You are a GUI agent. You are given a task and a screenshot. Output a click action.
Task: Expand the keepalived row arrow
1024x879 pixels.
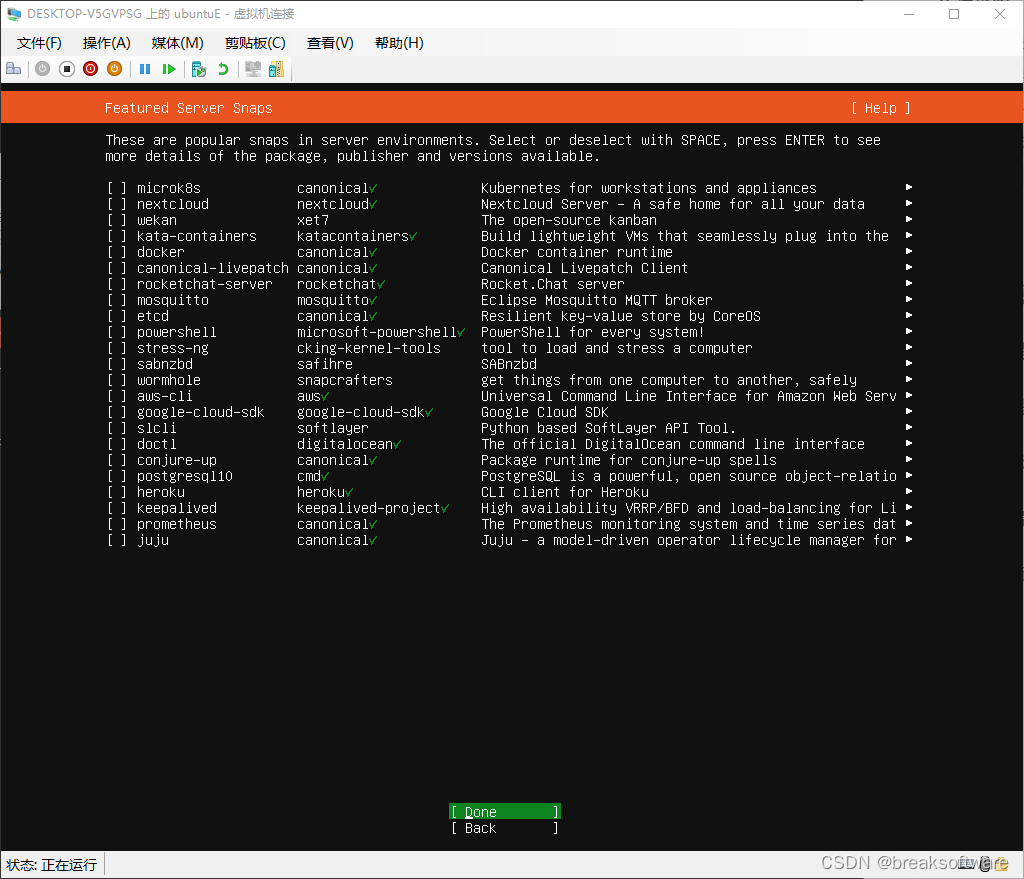pos(908,507)
